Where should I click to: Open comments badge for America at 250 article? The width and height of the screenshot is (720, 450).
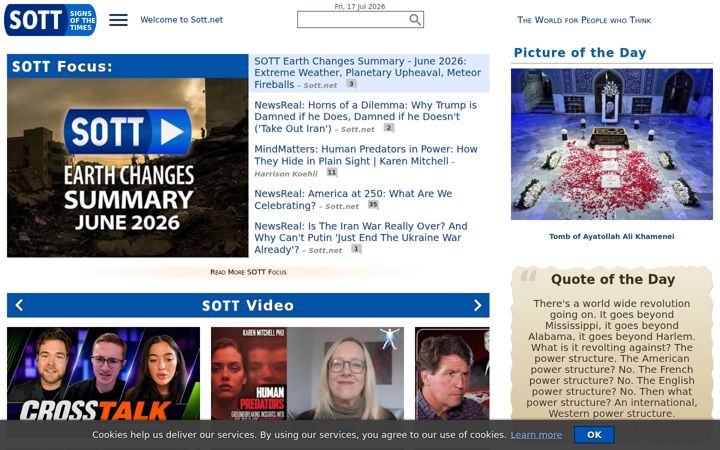point(373,205)
